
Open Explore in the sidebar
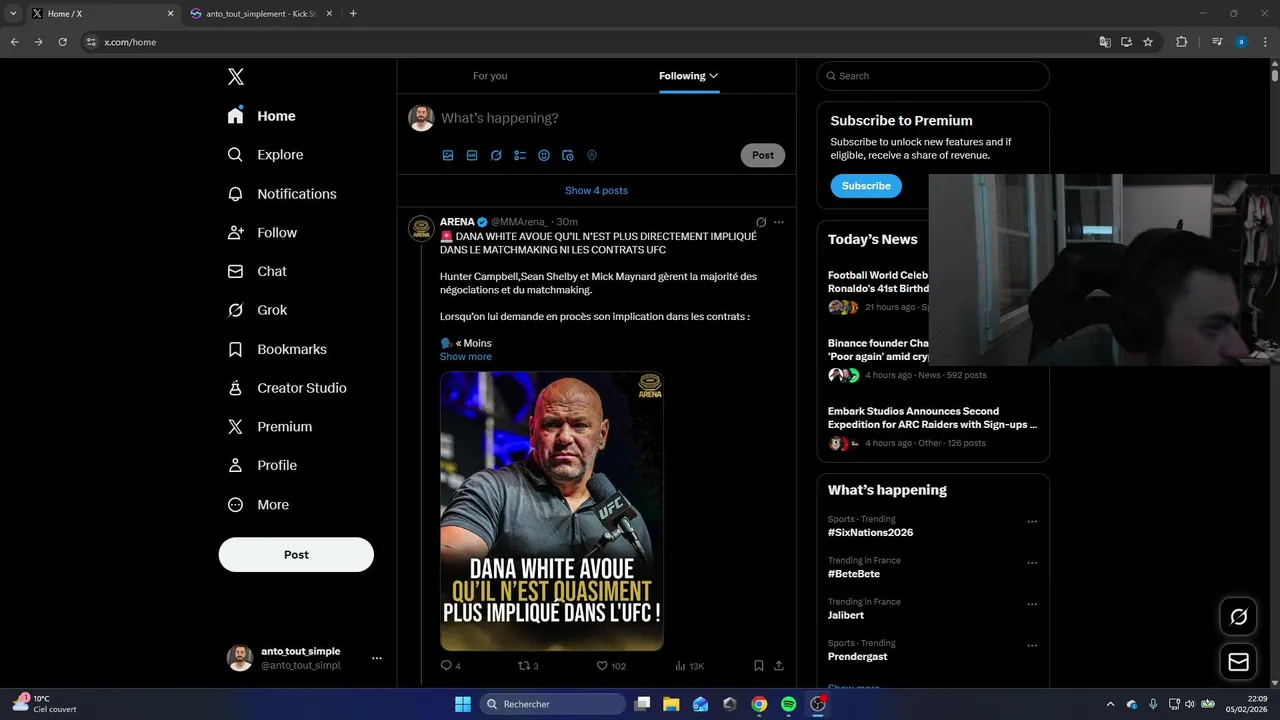tap(266, 155)
